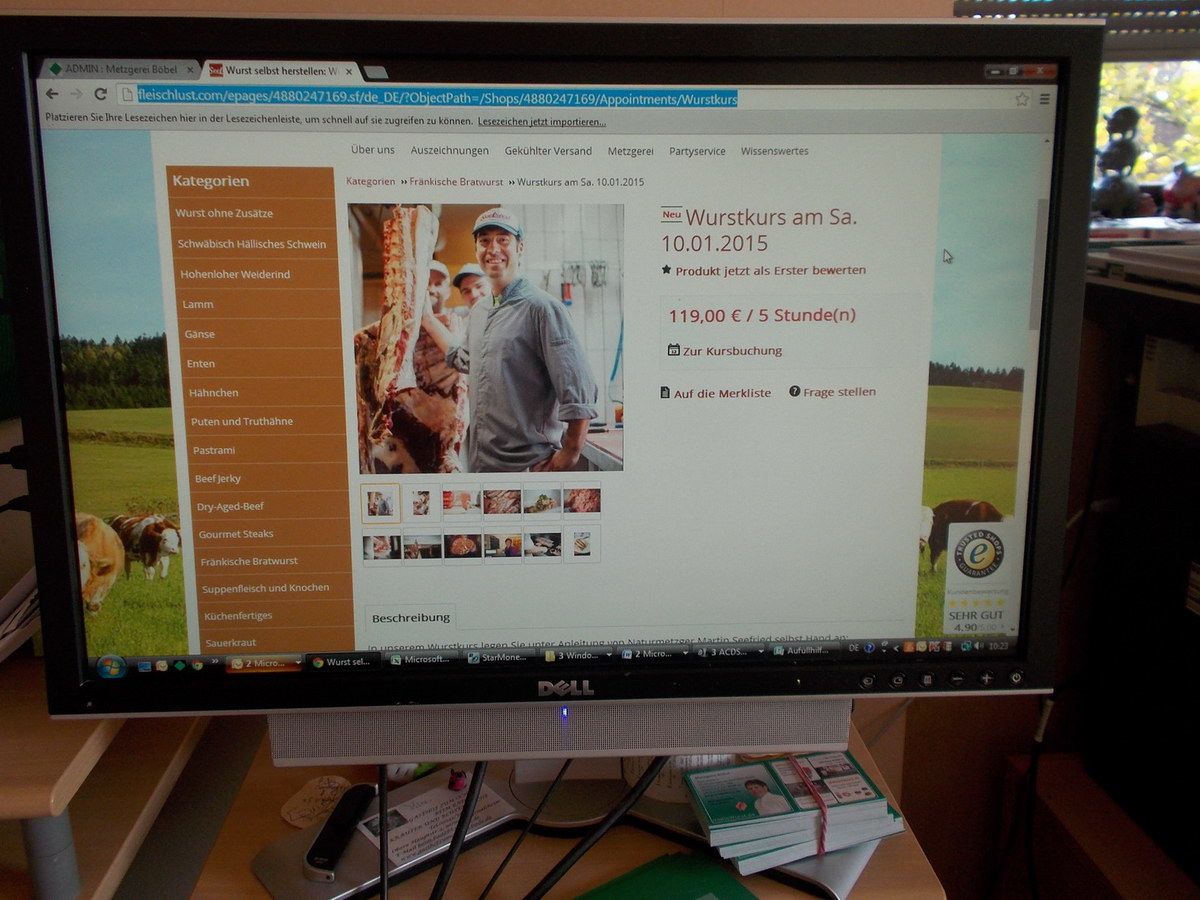The height and width of the screenshot is (900, 1200).
Task: Click the calendar icon beside Zur Kursbuchung
Action: [x=673, y=350]
